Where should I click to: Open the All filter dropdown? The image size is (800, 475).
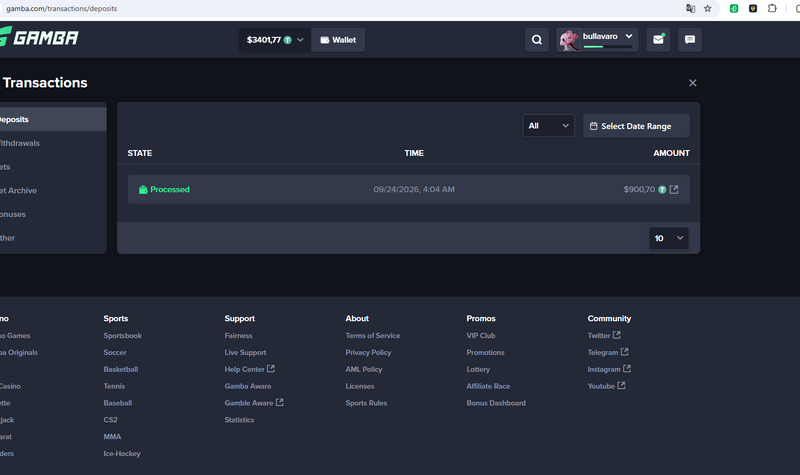(x=548, y=126)
